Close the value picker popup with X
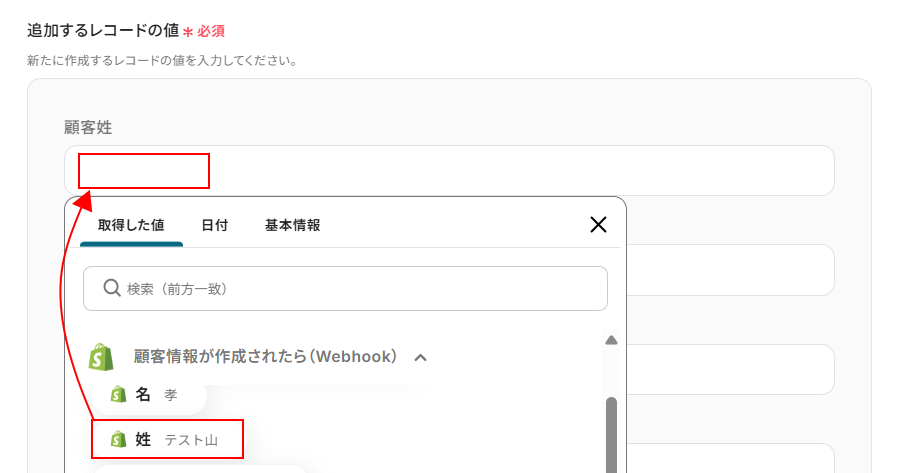Viewport: 899px width, 473px height. coord(598,225)
